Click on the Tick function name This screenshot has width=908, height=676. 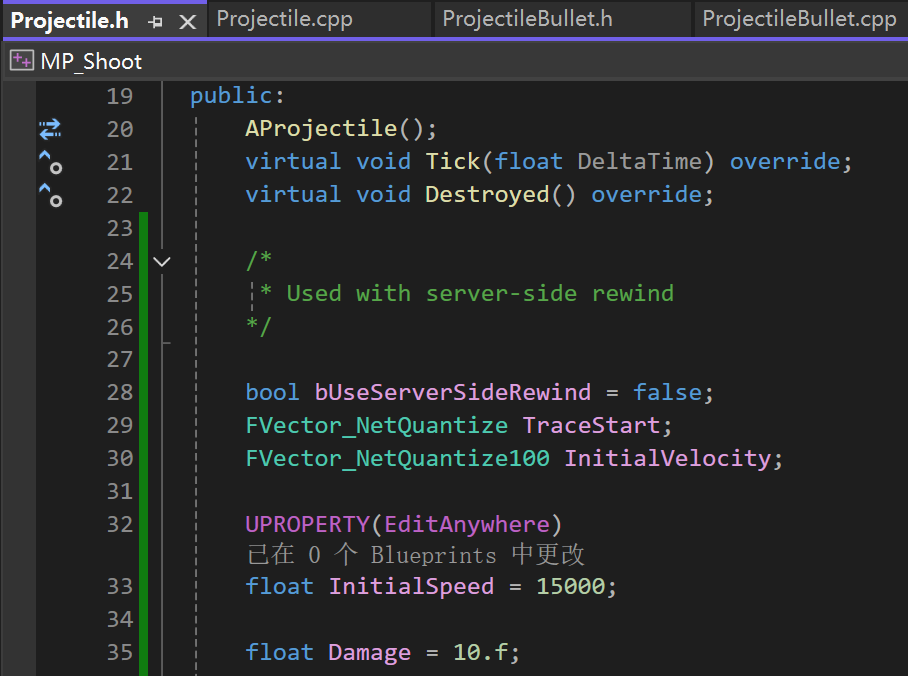point(453,161)
